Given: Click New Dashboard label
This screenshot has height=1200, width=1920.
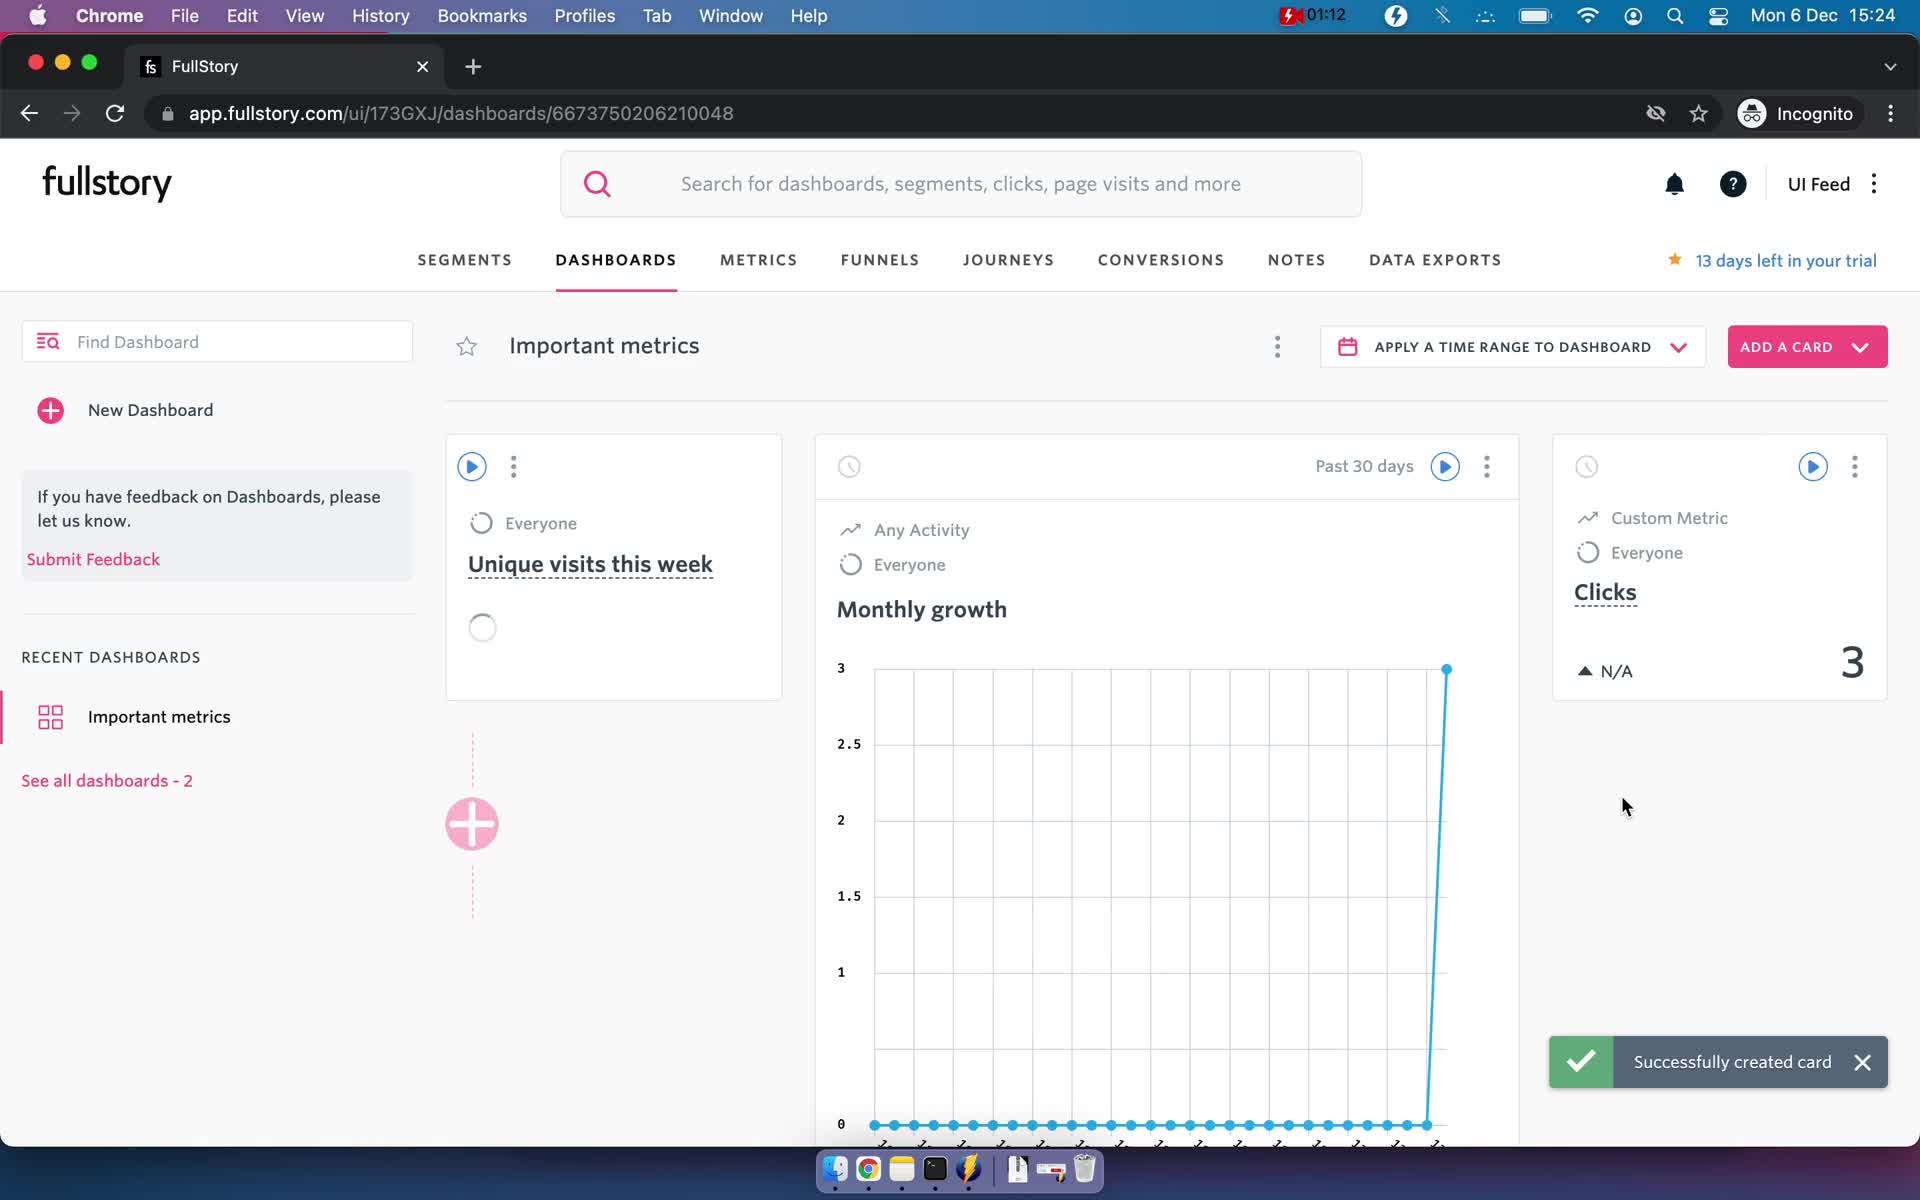Looking at the screenshot, I should click(150, 410).
